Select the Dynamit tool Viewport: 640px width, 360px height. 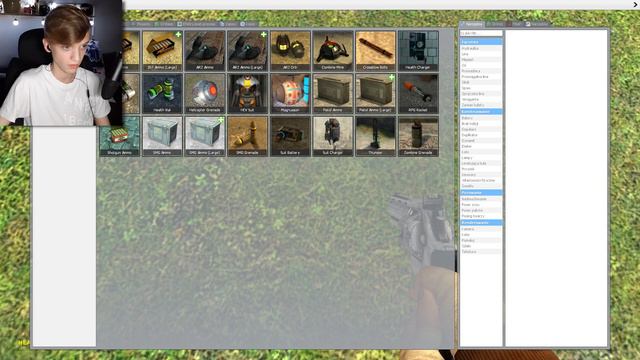tap(481, 141)
